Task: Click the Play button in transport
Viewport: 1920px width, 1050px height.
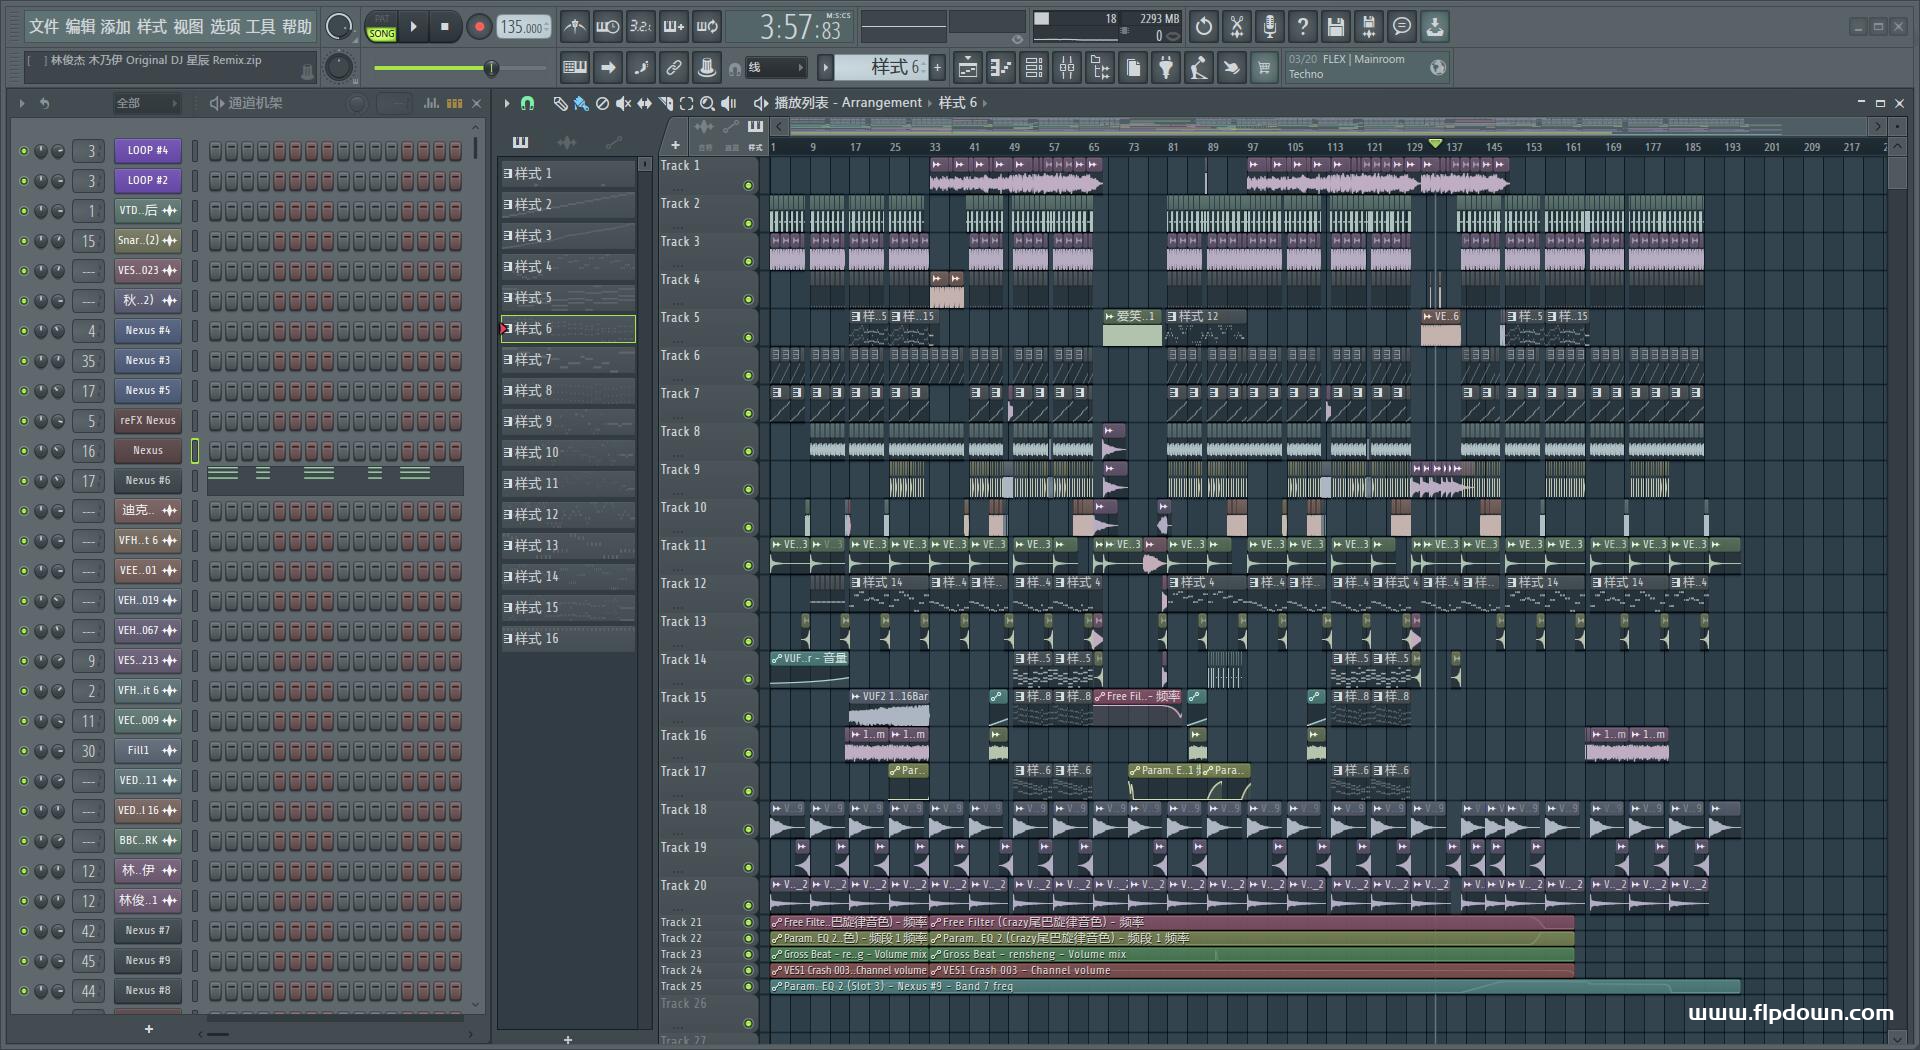Action: pos(413,27)
